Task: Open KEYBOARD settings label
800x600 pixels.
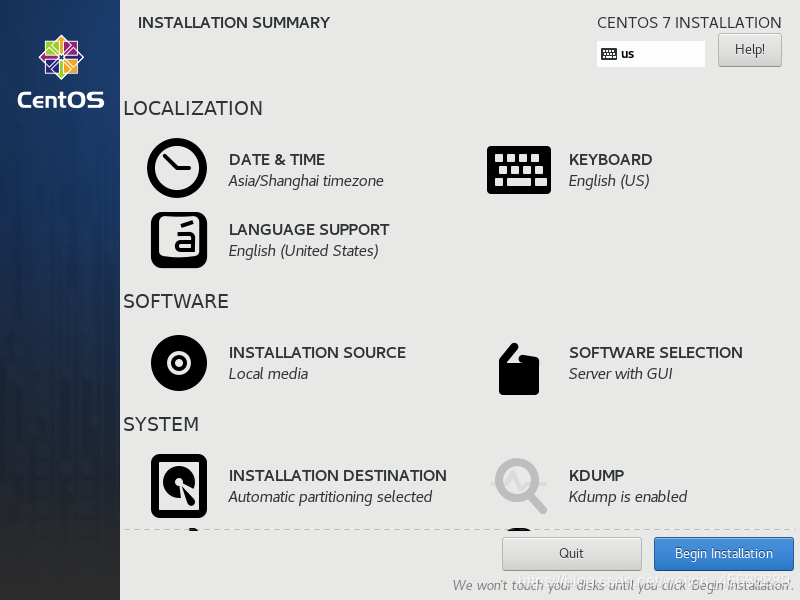Action: coord(610,160)
